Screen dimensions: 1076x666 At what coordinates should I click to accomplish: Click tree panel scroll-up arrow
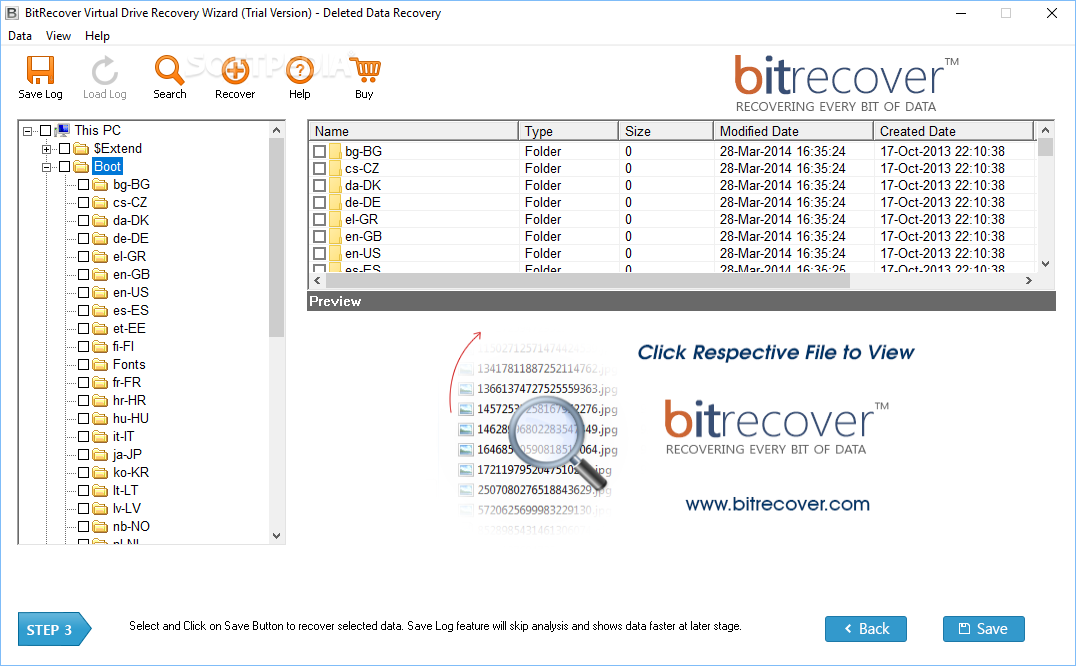277,130
